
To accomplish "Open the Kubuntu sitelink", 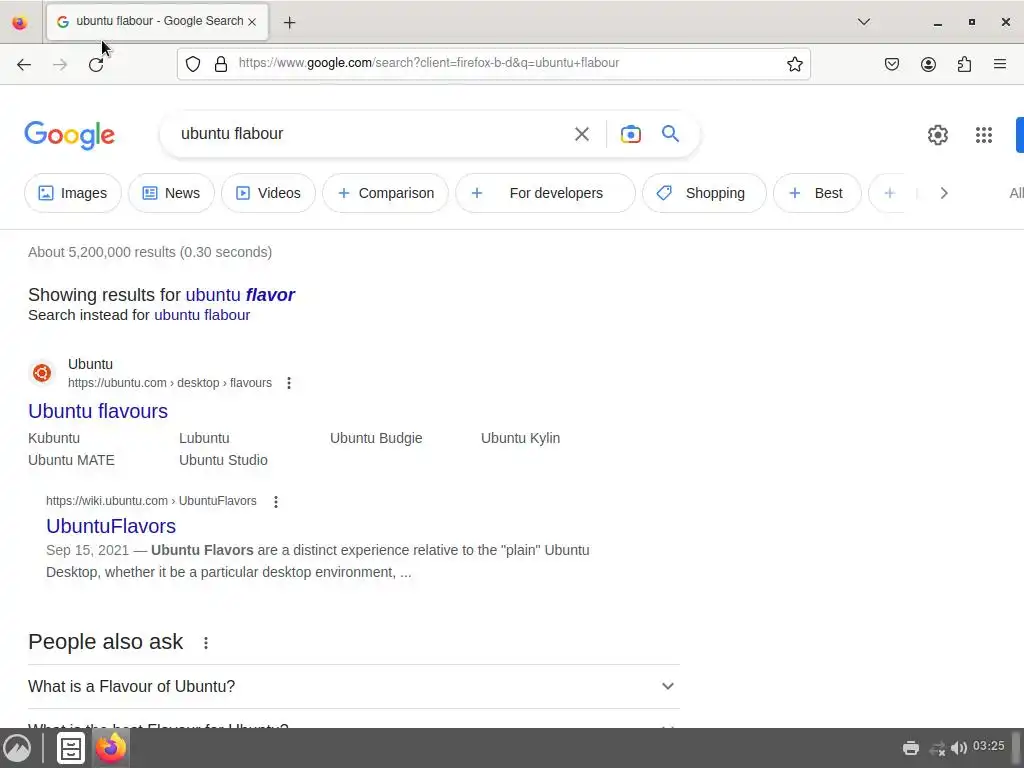I will (54, 438).
